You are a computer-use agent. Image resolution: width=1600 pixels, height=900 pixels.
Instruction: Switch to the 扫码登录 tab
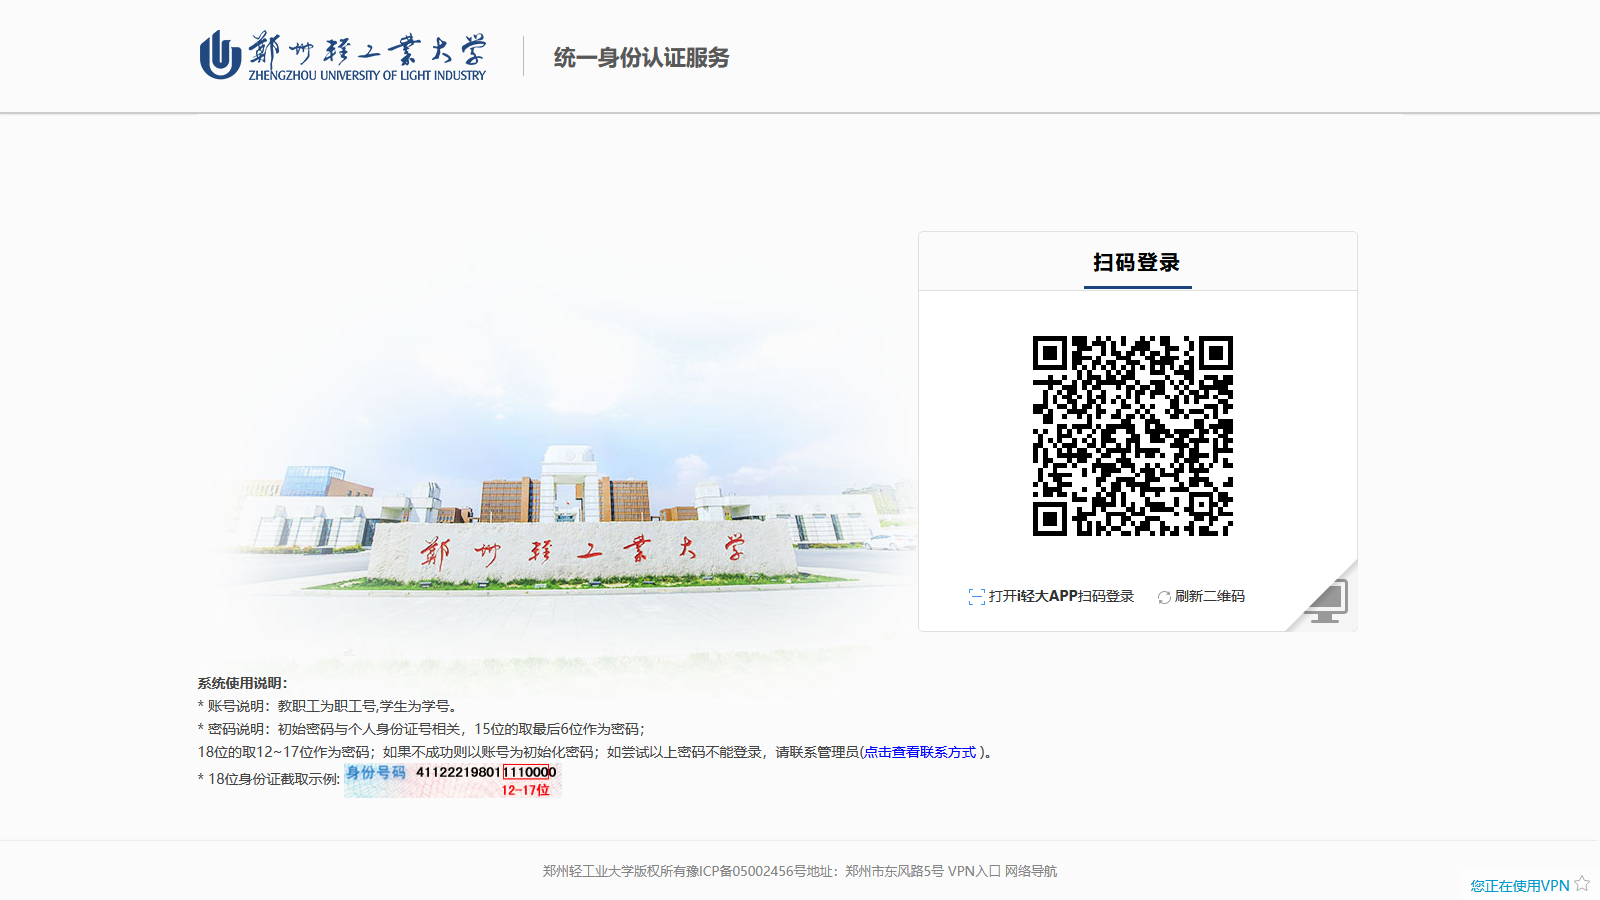(1136, 262)
